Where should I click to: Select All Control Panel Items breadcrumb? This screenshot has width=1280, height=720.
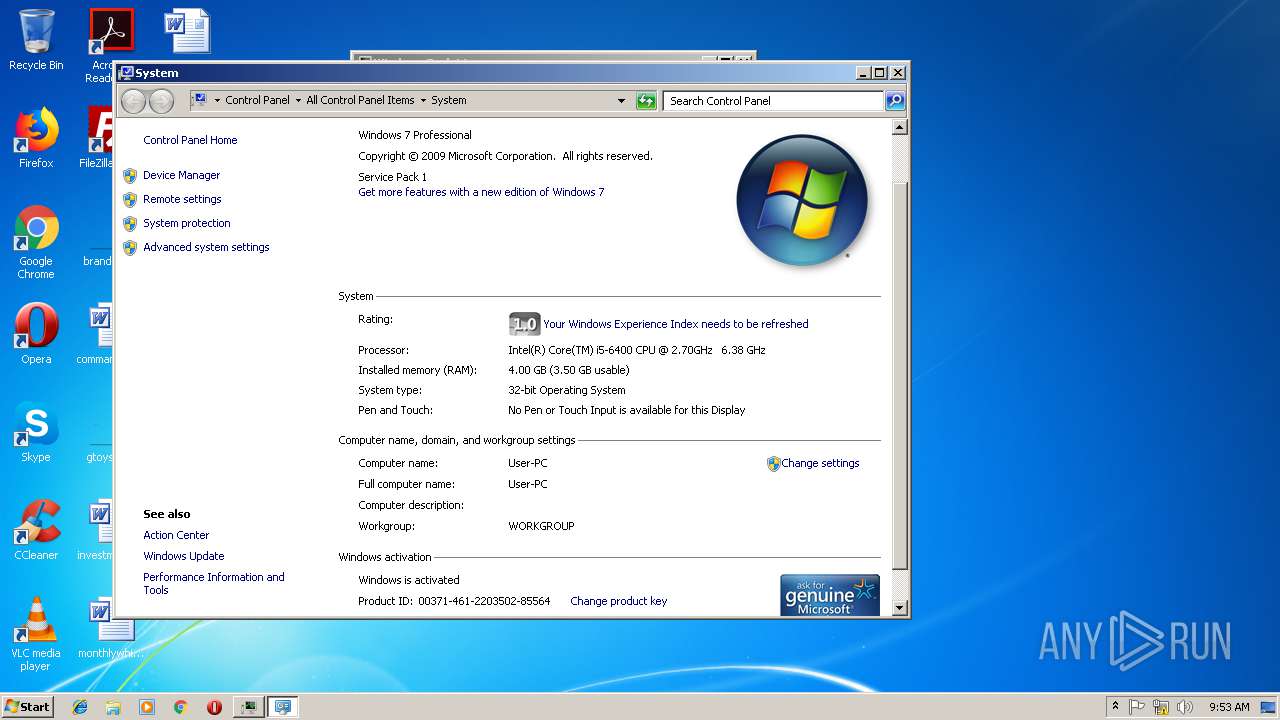[360, 100]
